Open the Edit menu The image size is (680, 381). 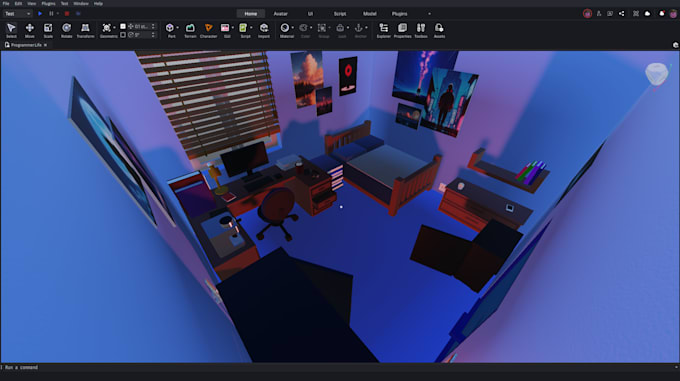tap(18, 3)
